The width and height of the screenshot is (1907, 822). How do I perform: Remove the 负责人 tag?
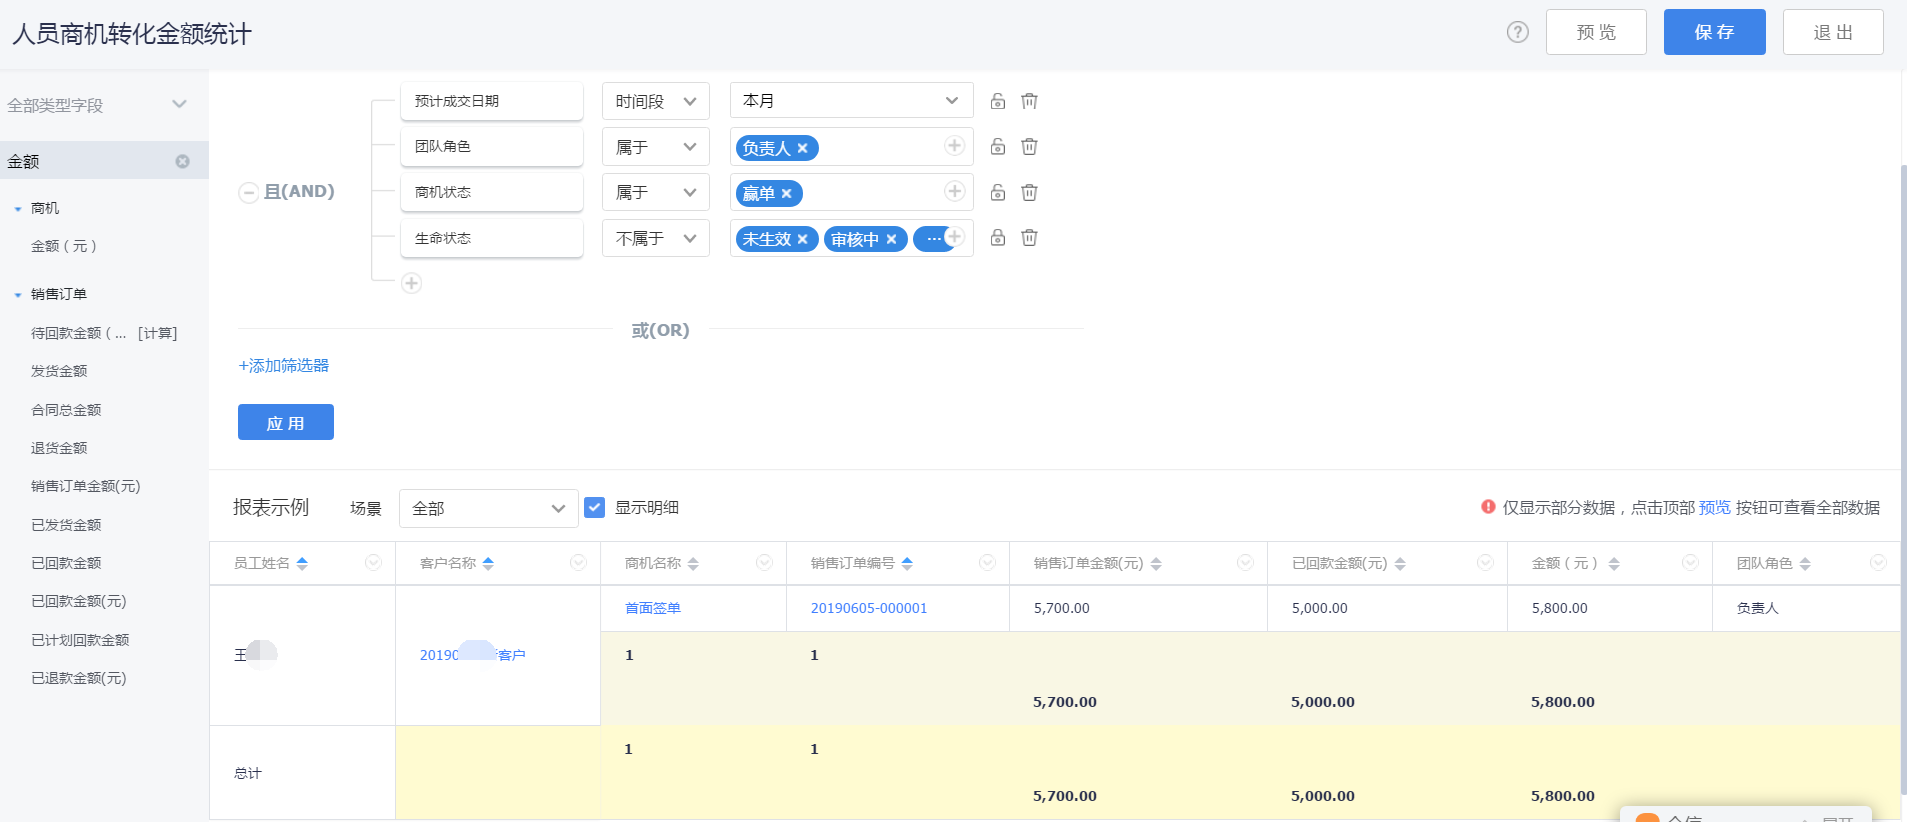(x=802, y=148)
